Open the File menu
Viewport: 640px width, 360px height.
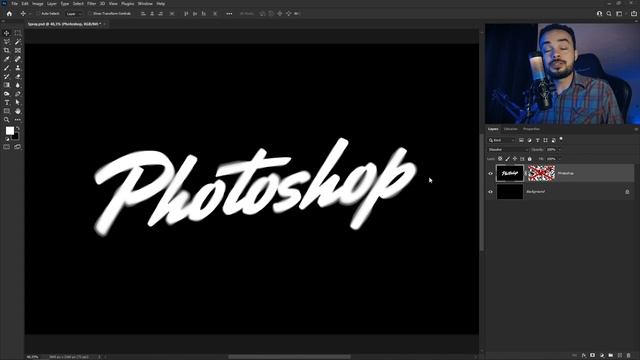coord(14,4)
